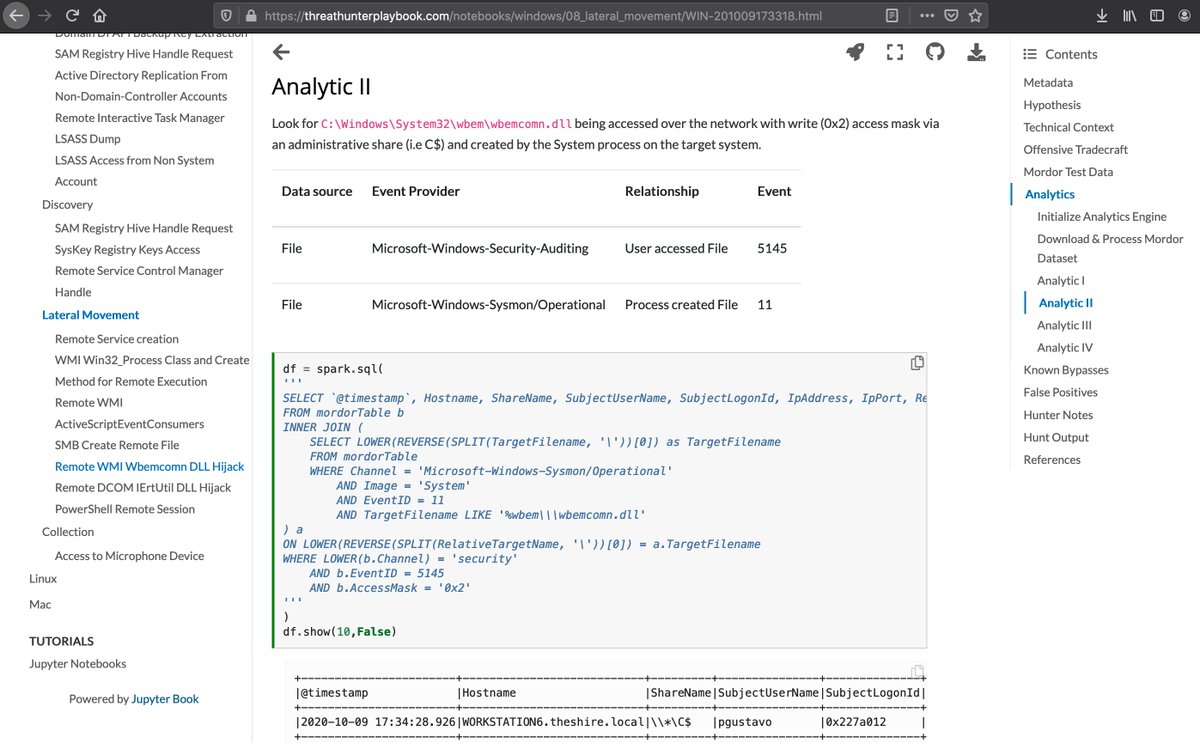Image resolution: width=1200 pixels, height=743 pixels.
Task: Download the notebook via the download icon
Action: [x=976, y=52]
